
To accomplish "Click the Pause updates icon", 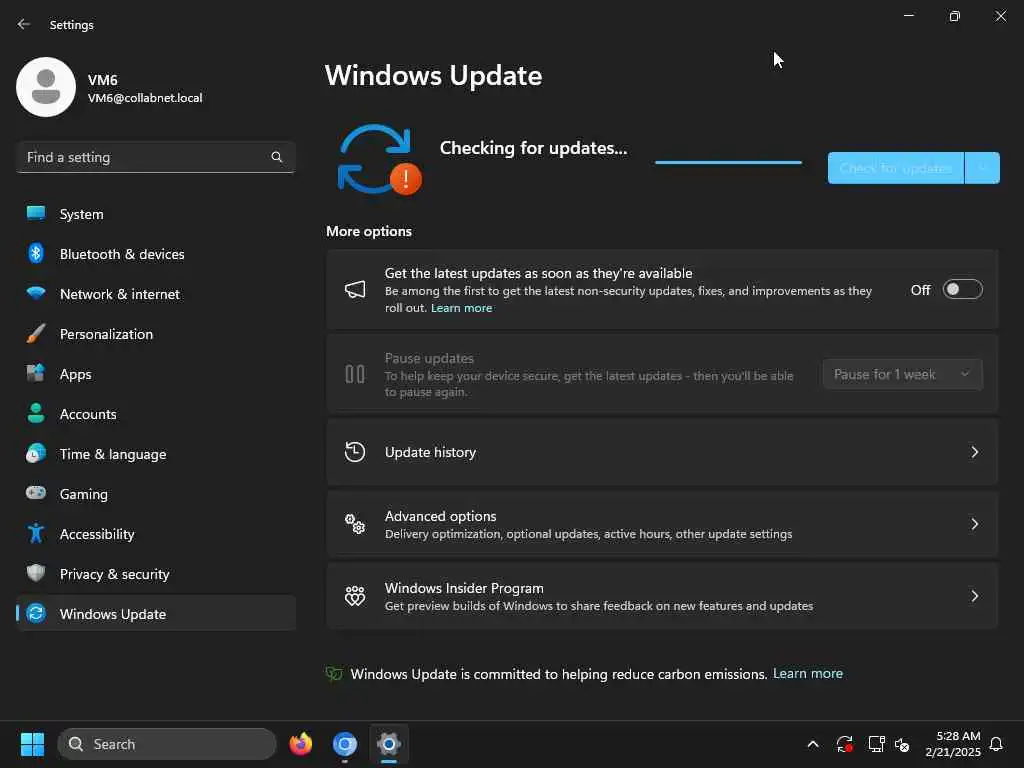I will pyautogui.click(x=355, y=374).
